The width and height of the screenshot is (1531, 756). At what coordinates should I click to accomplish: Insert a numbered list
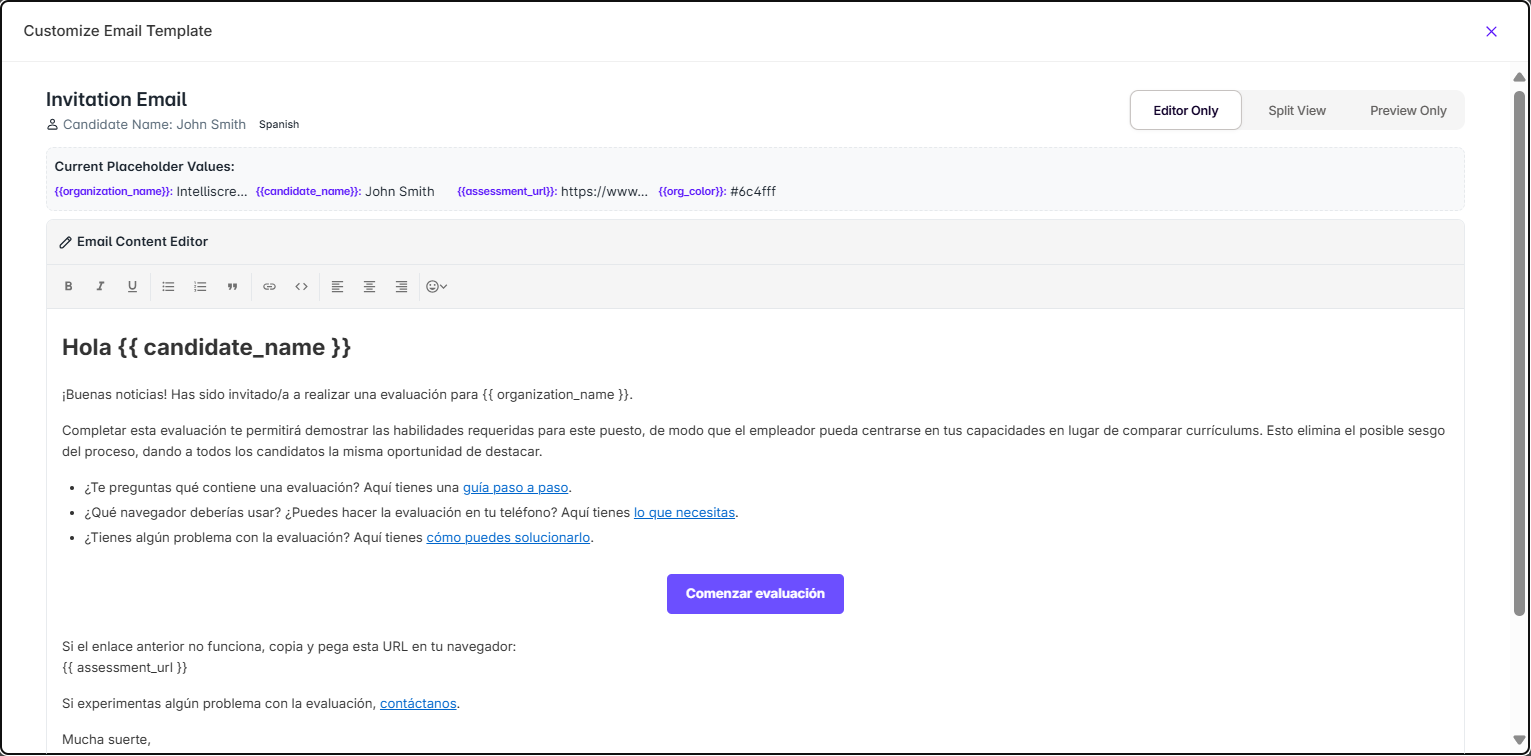[x=200, y=287]
